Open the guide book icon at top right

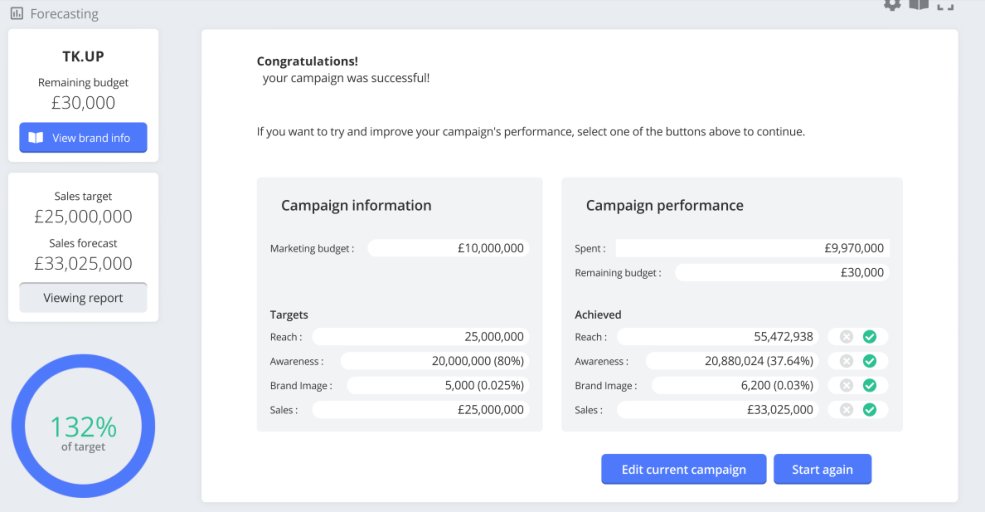pyautogui.click(x=919, y=4)
